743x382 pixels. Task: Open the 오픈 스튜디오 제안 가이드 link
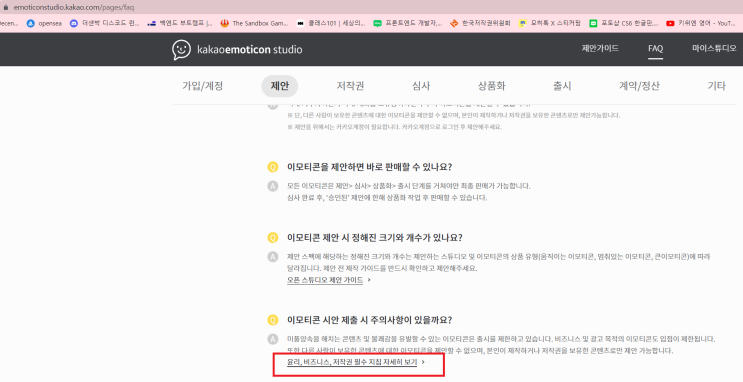pyautogui.click(x=325, y=280)
